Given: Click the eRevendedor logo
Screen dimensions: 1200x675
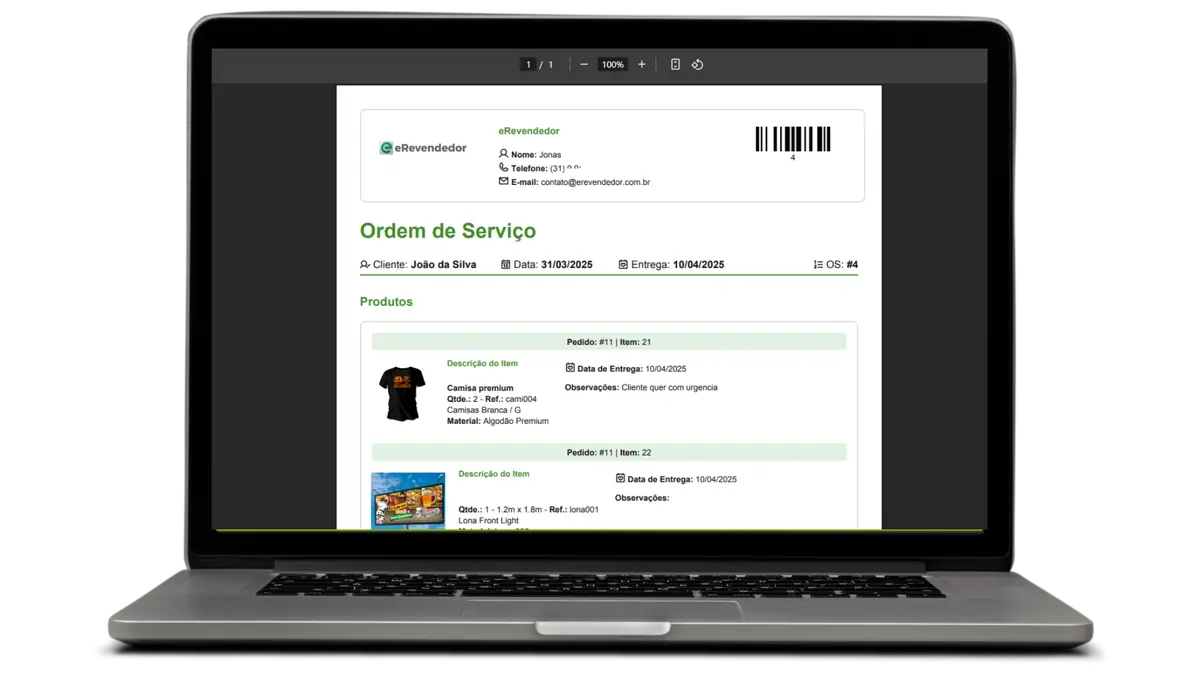Looking at the screenshot, I should 423,148.
